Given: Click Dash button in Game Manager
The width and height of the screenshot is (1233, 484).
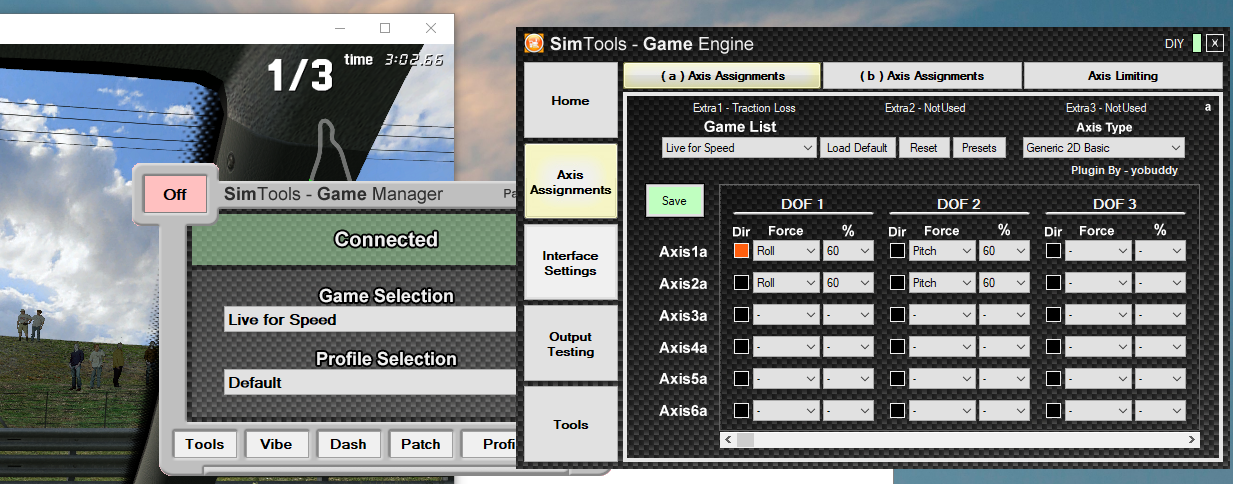Looking at the screenshot, I should [349, 444].
